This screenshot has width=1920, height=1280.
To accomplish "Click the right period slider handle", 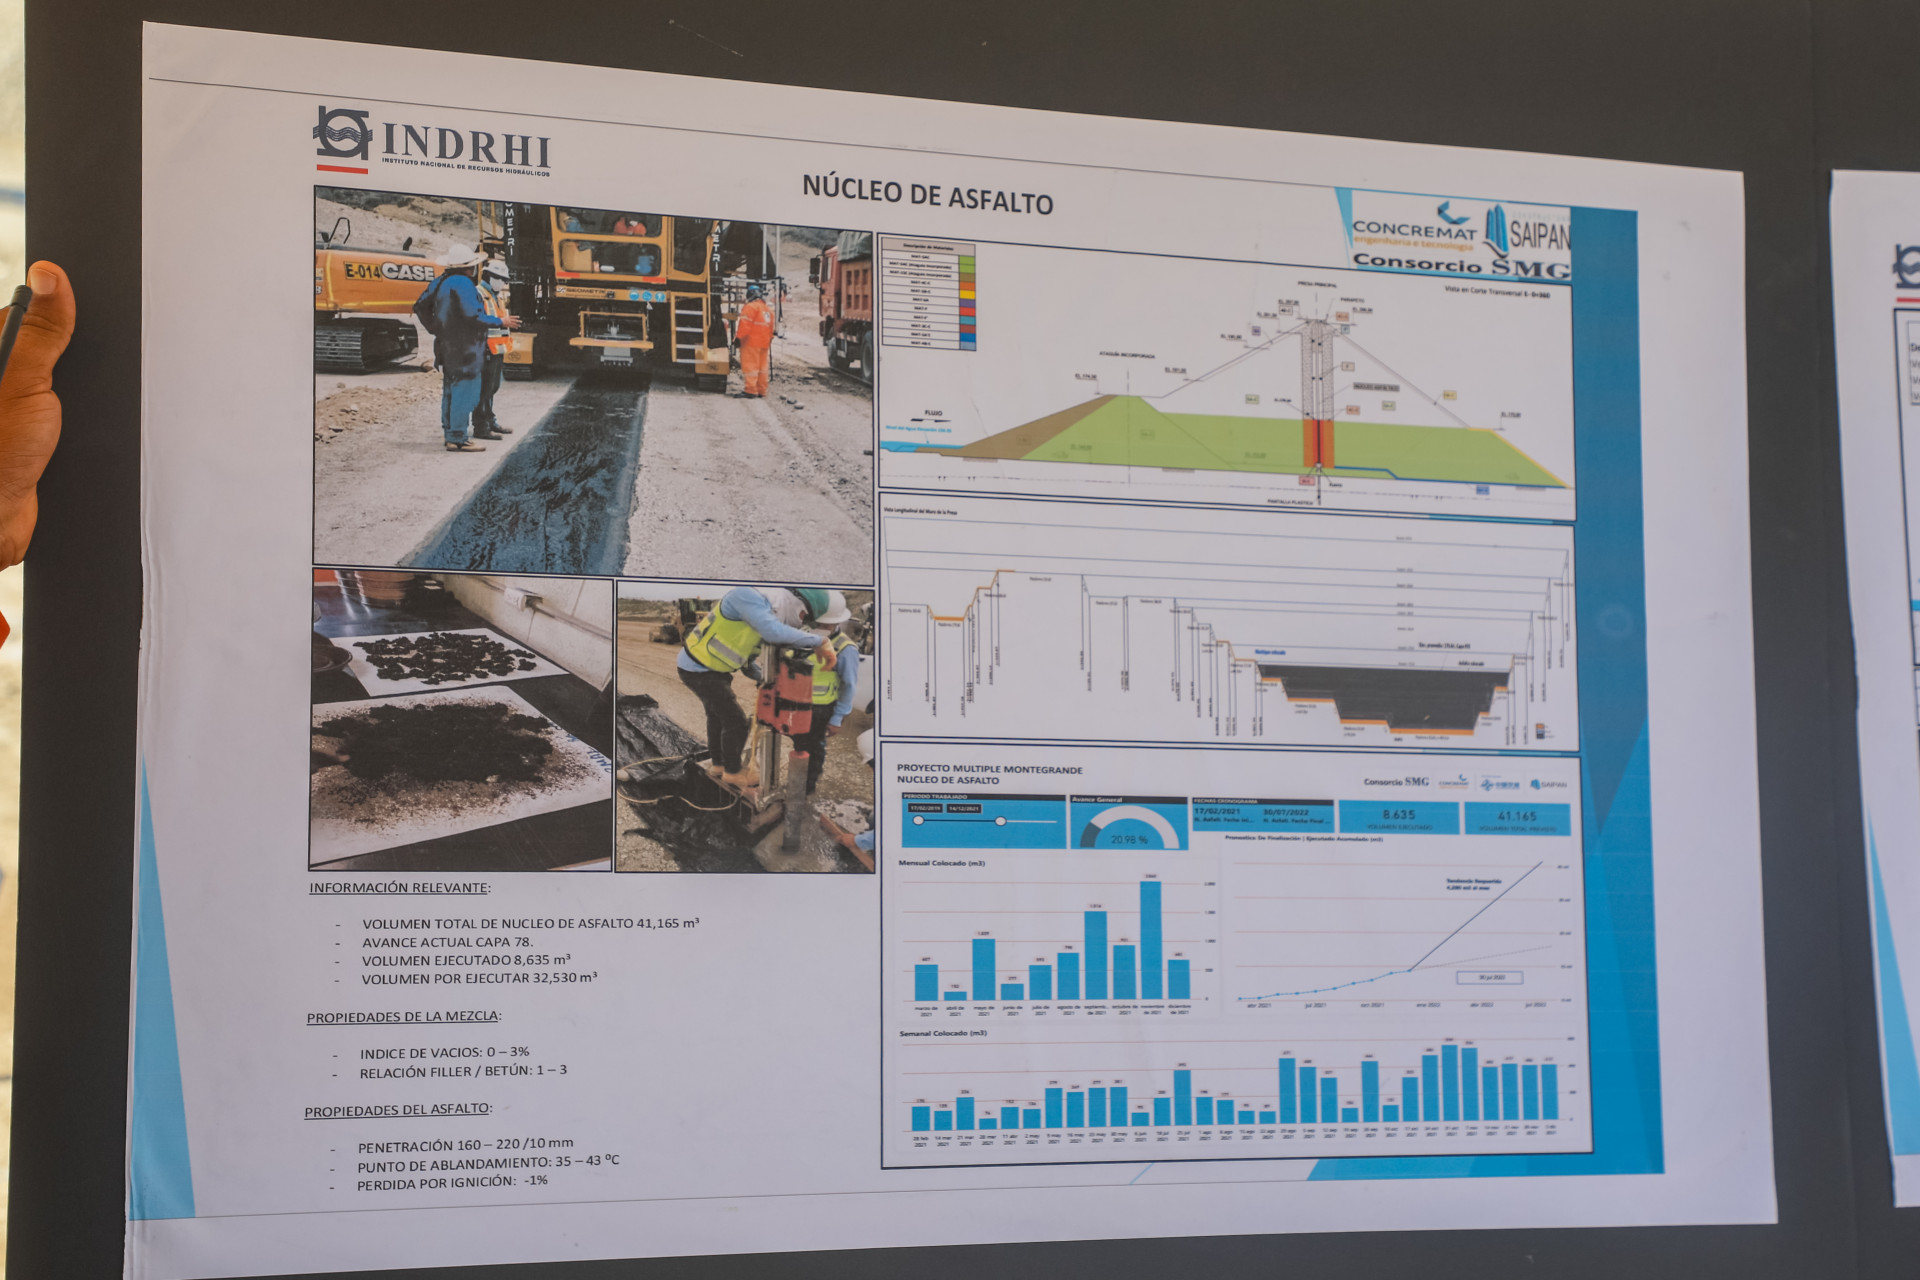I will click(x=1000, y=821).
